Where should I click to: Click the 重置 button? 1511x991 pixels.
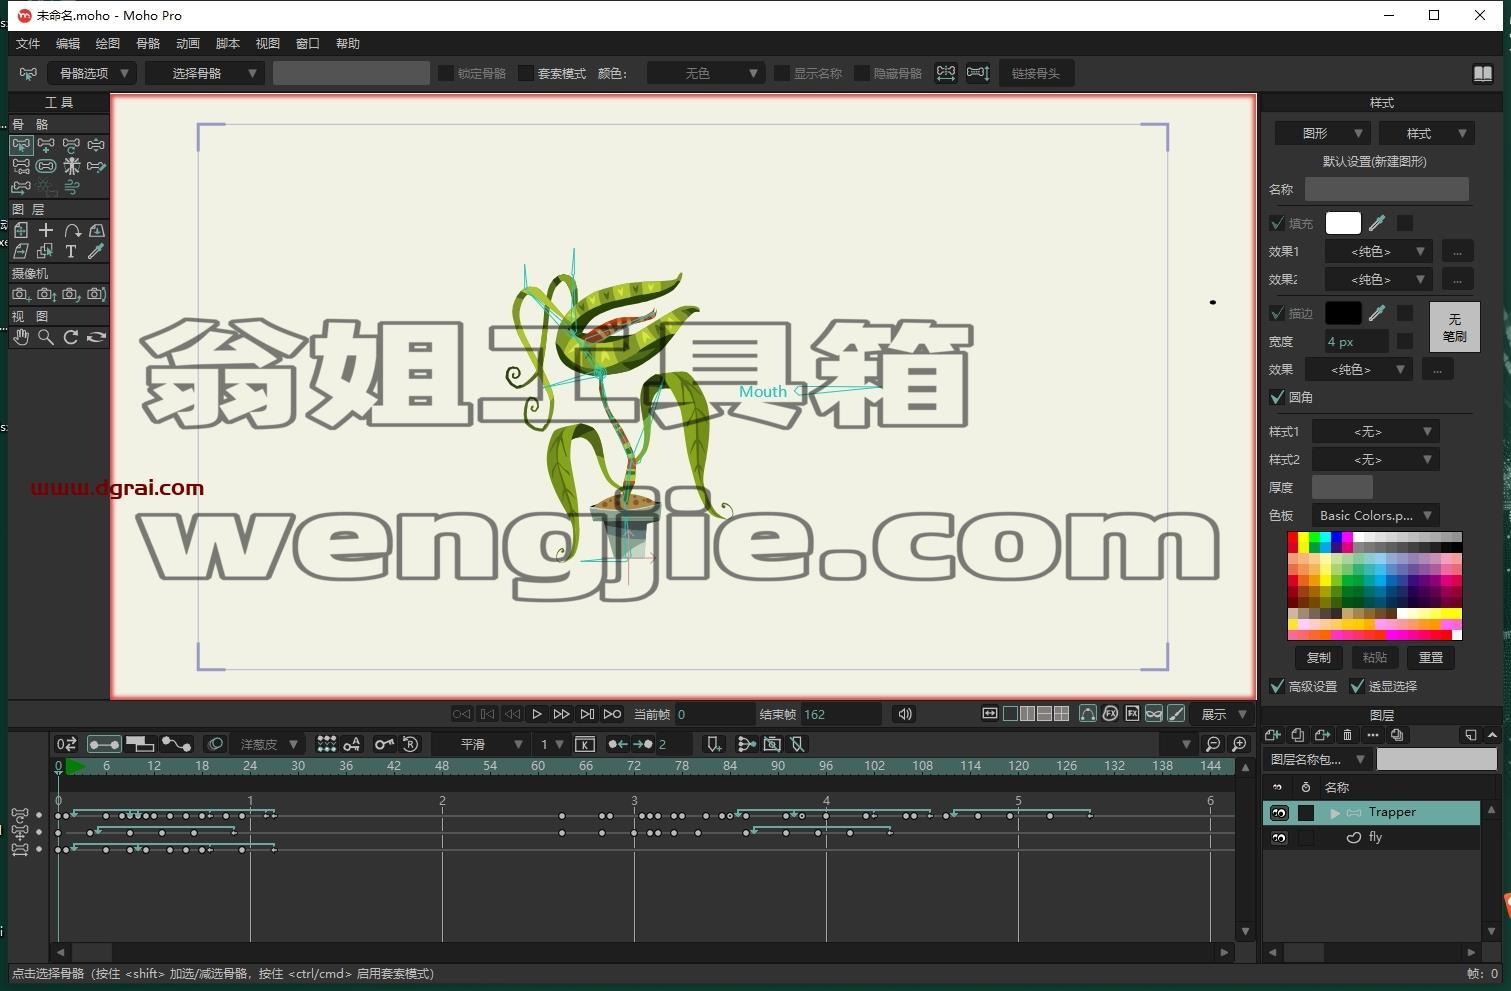(1431, 657)
